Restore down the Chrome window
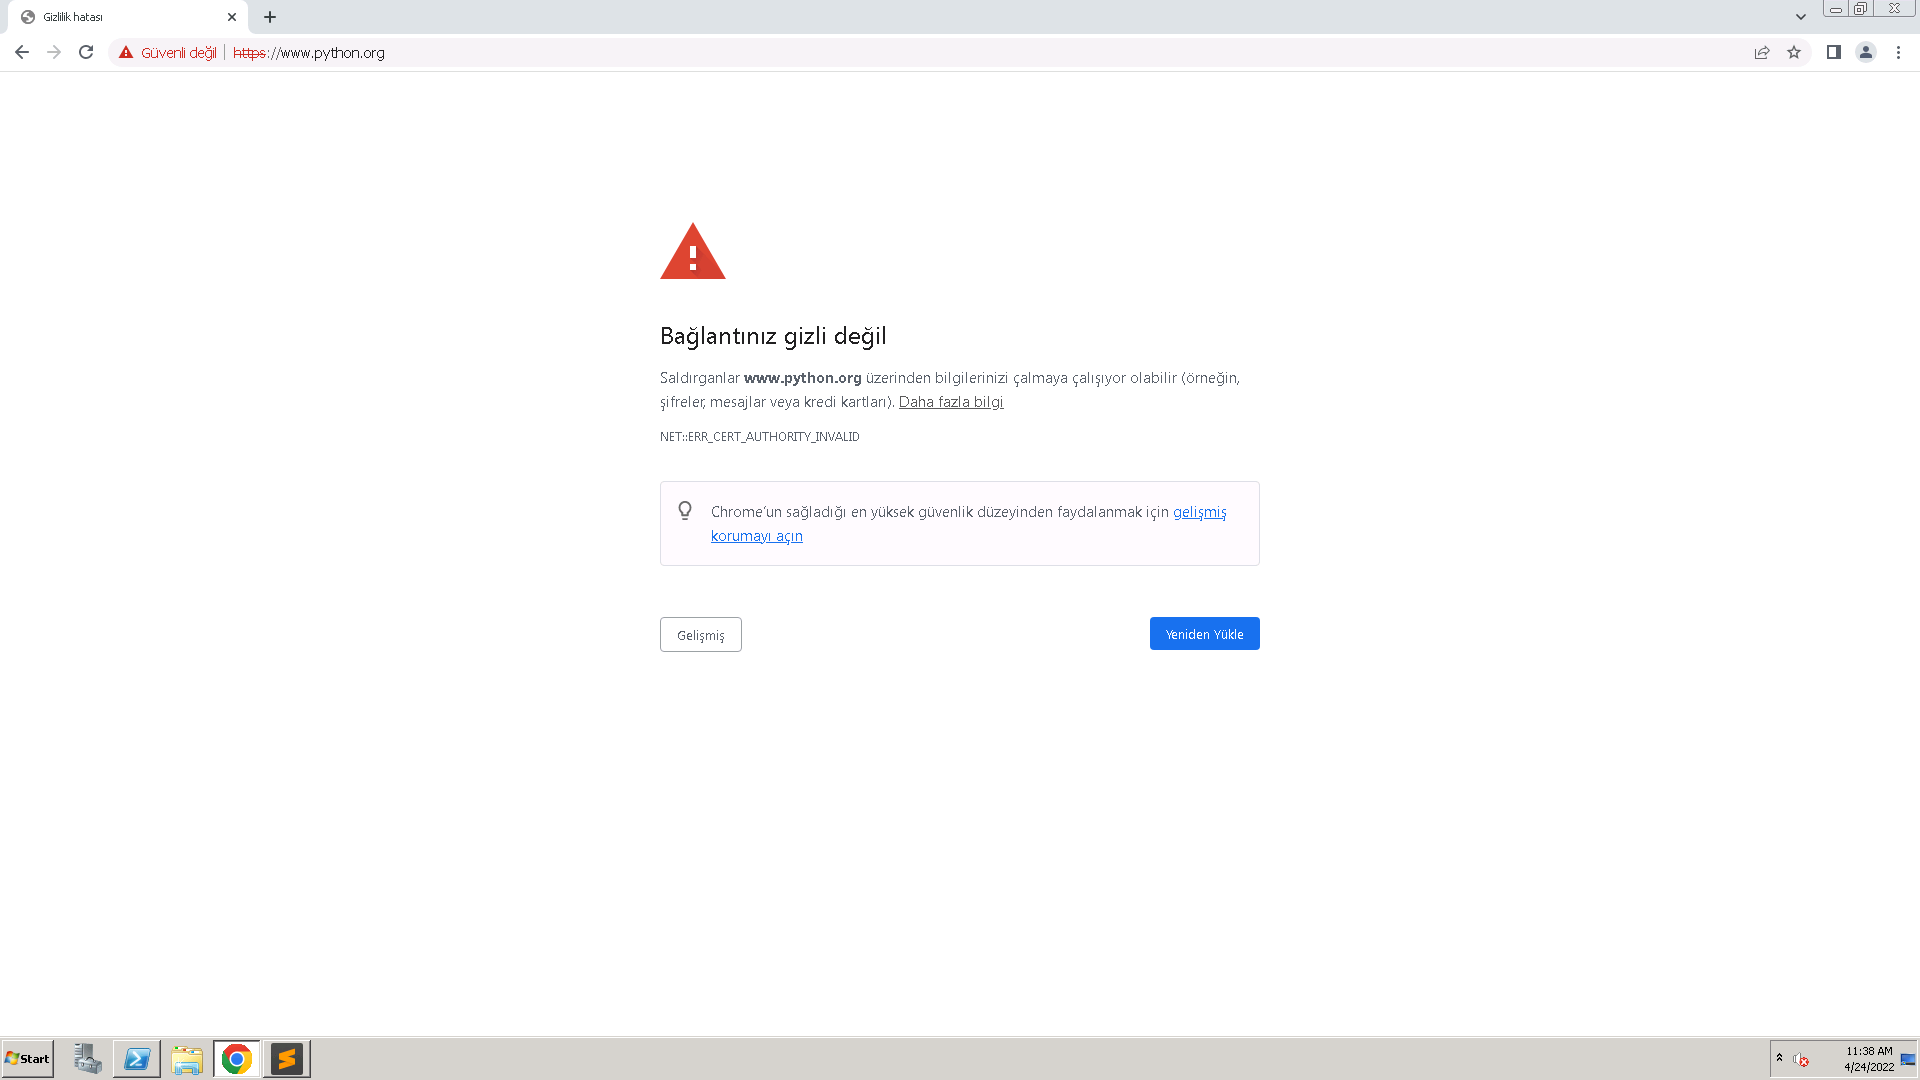The image size is (1920, 1080). point(1860,9)
